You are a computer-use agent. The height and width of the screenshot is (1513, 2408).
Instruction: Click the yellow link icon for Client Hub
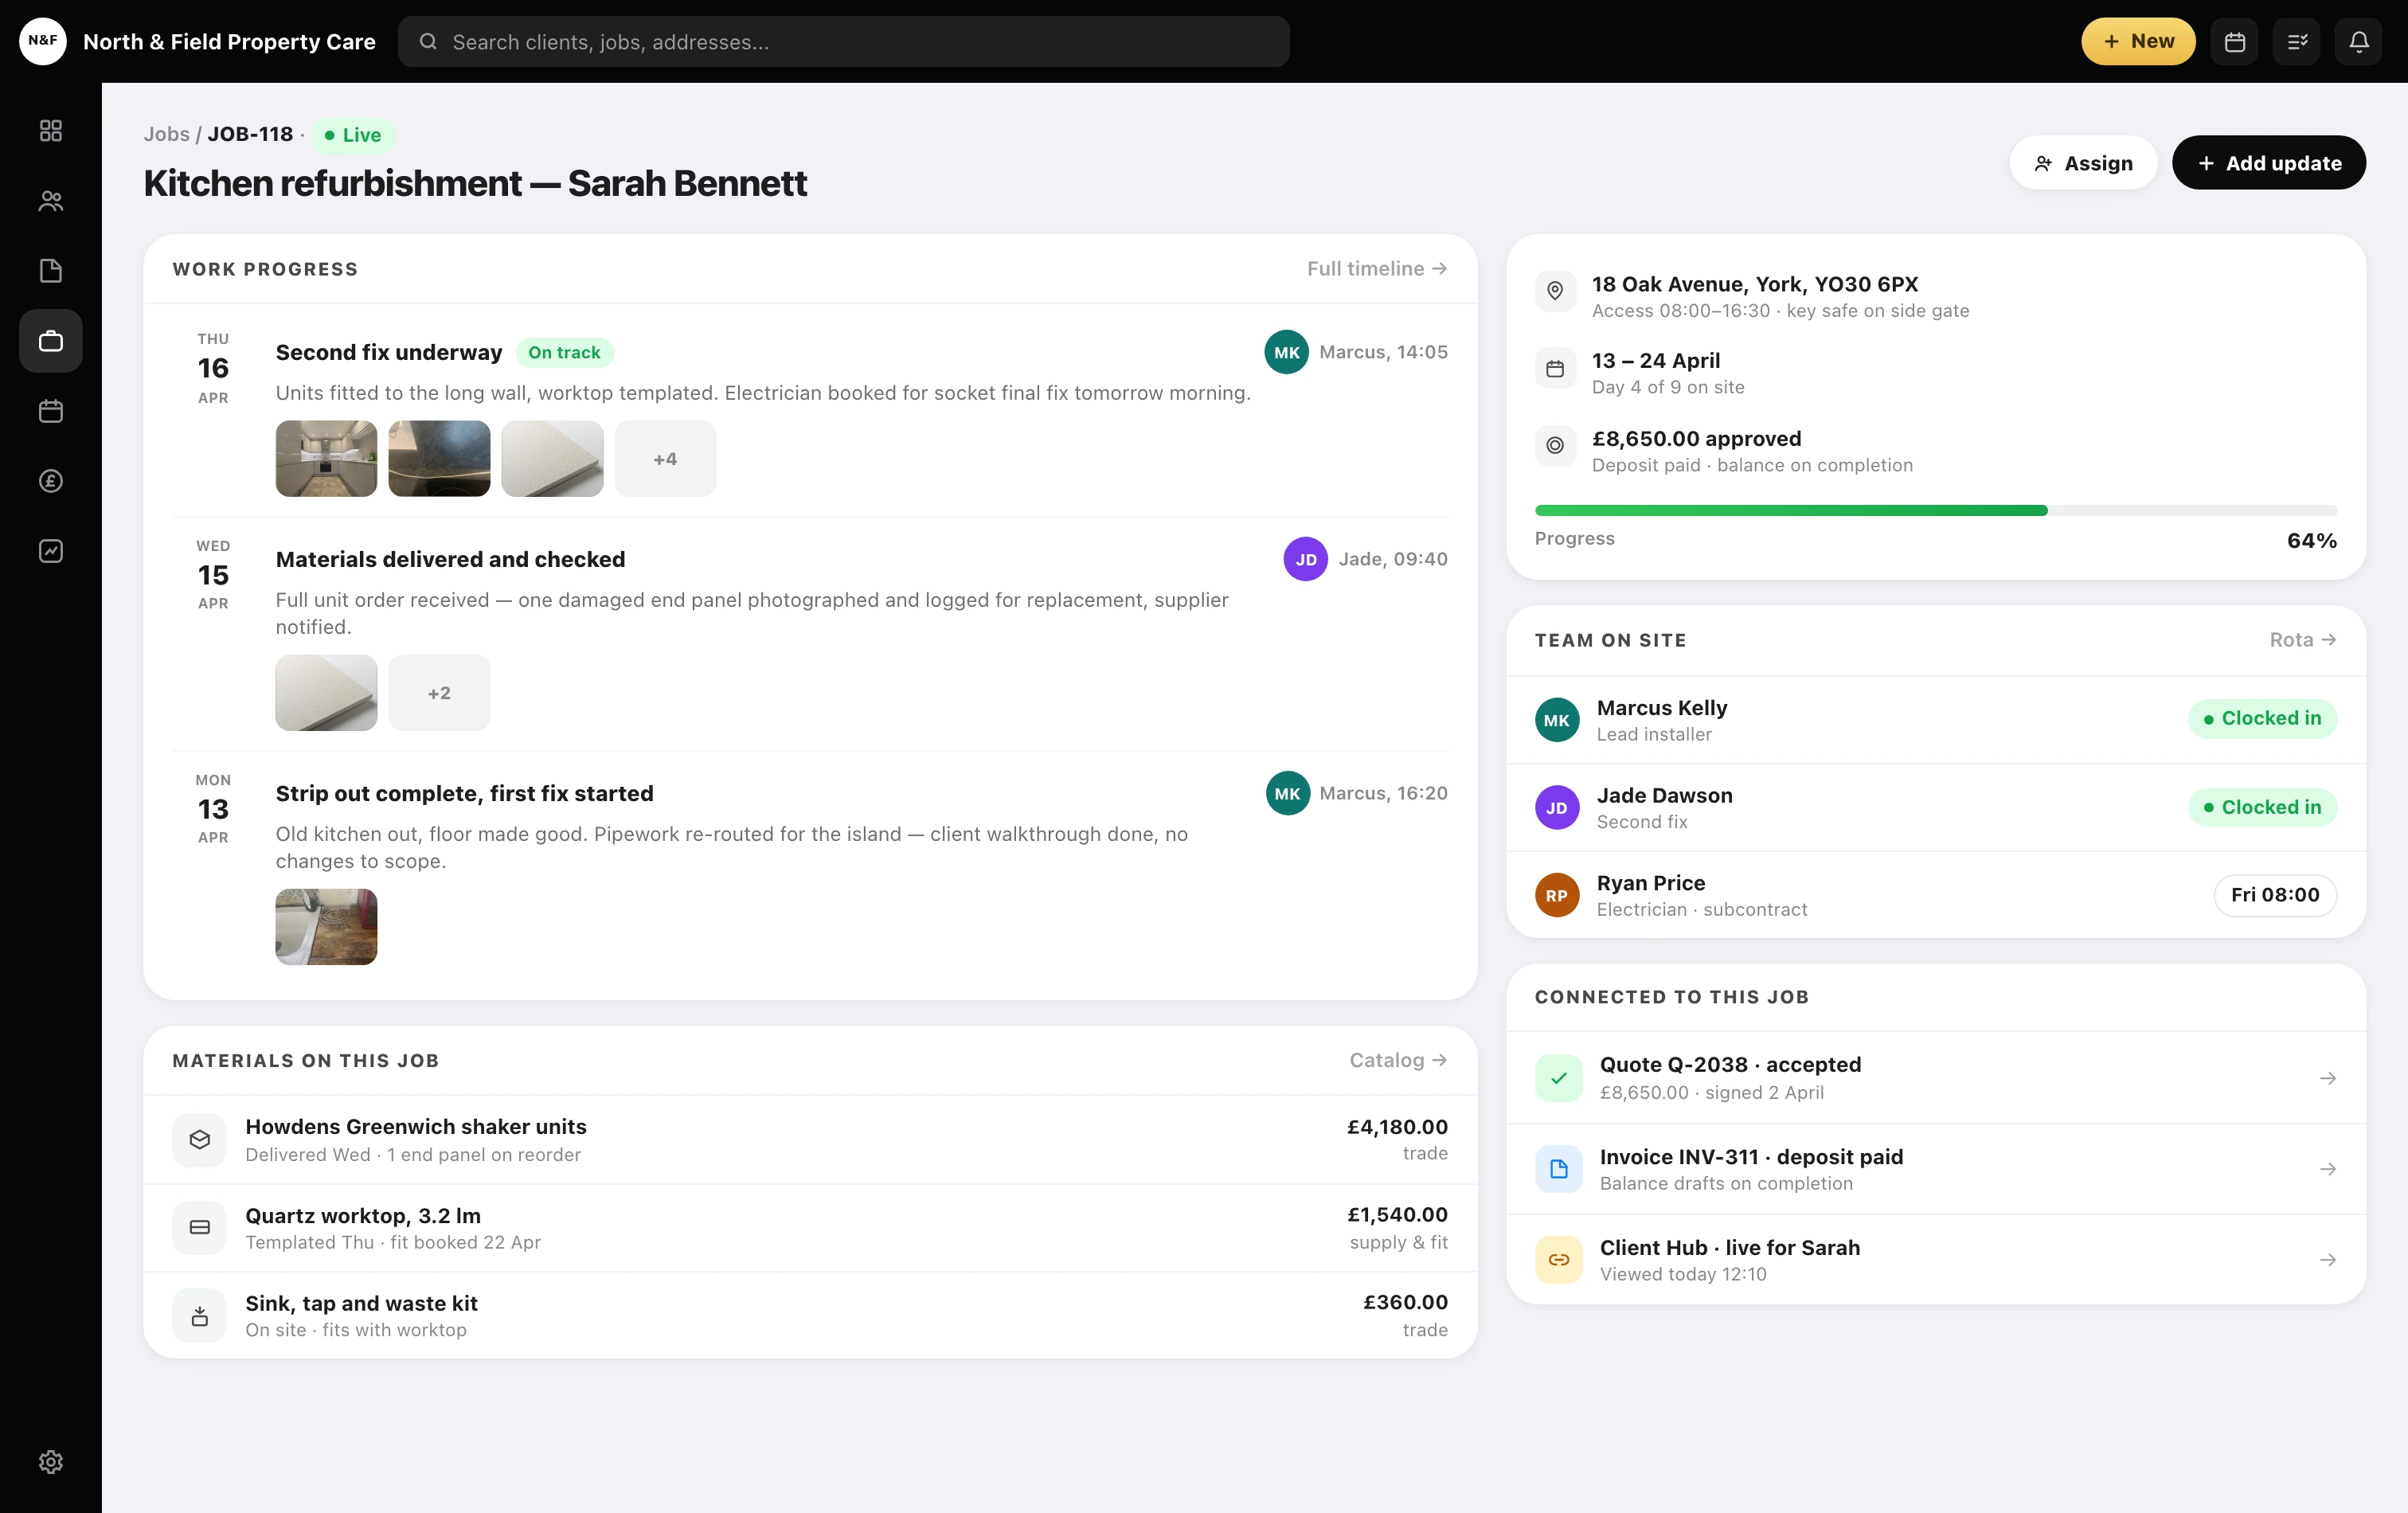(x=1559, y=1260)
